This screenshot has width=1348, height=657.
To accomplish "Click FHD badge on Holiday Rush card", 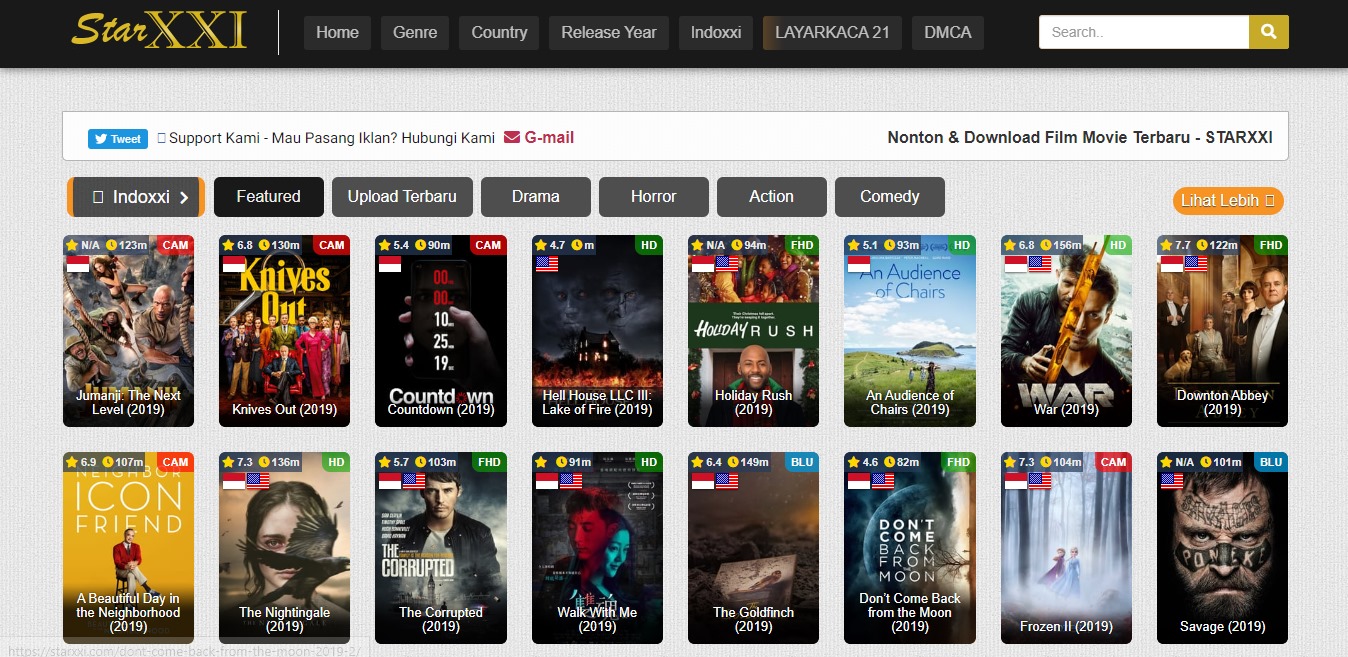I will point(802,245).
